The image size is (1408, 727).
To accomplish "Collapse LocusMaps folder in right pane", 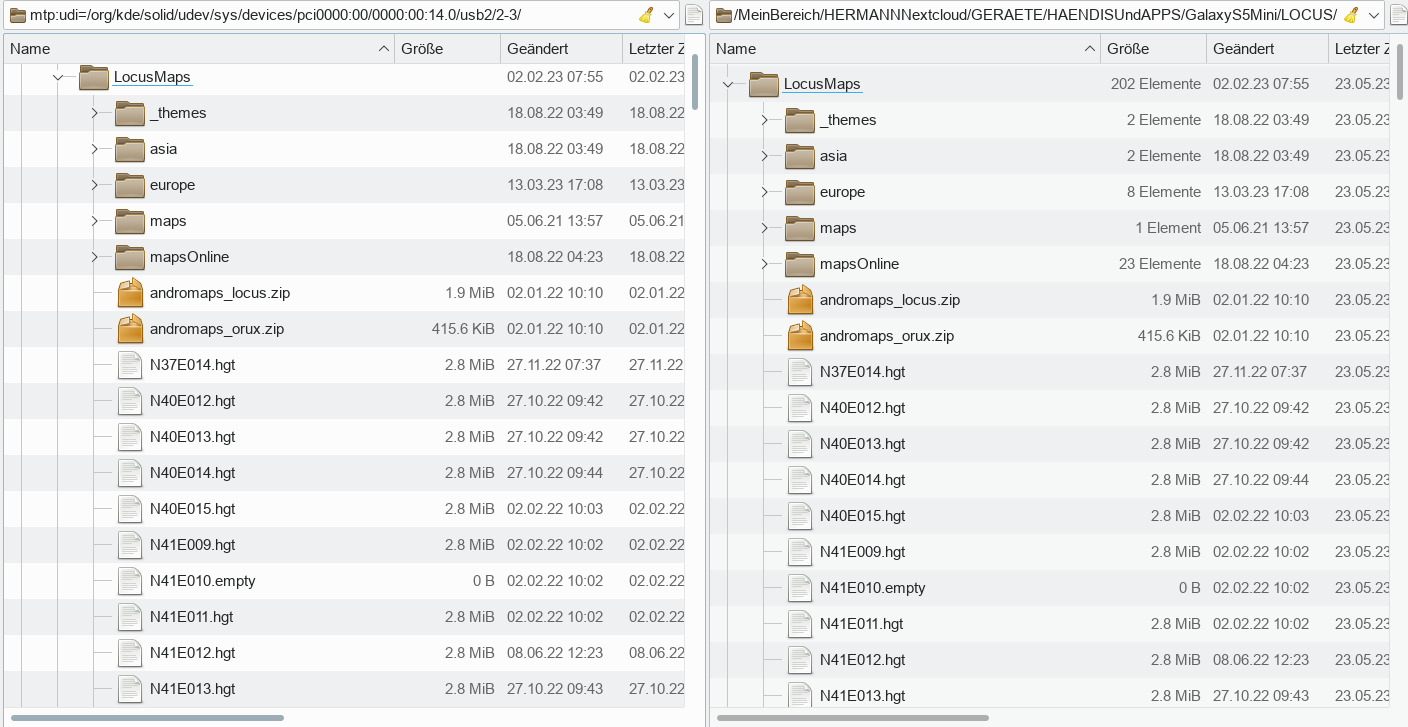I will (728, 84).
